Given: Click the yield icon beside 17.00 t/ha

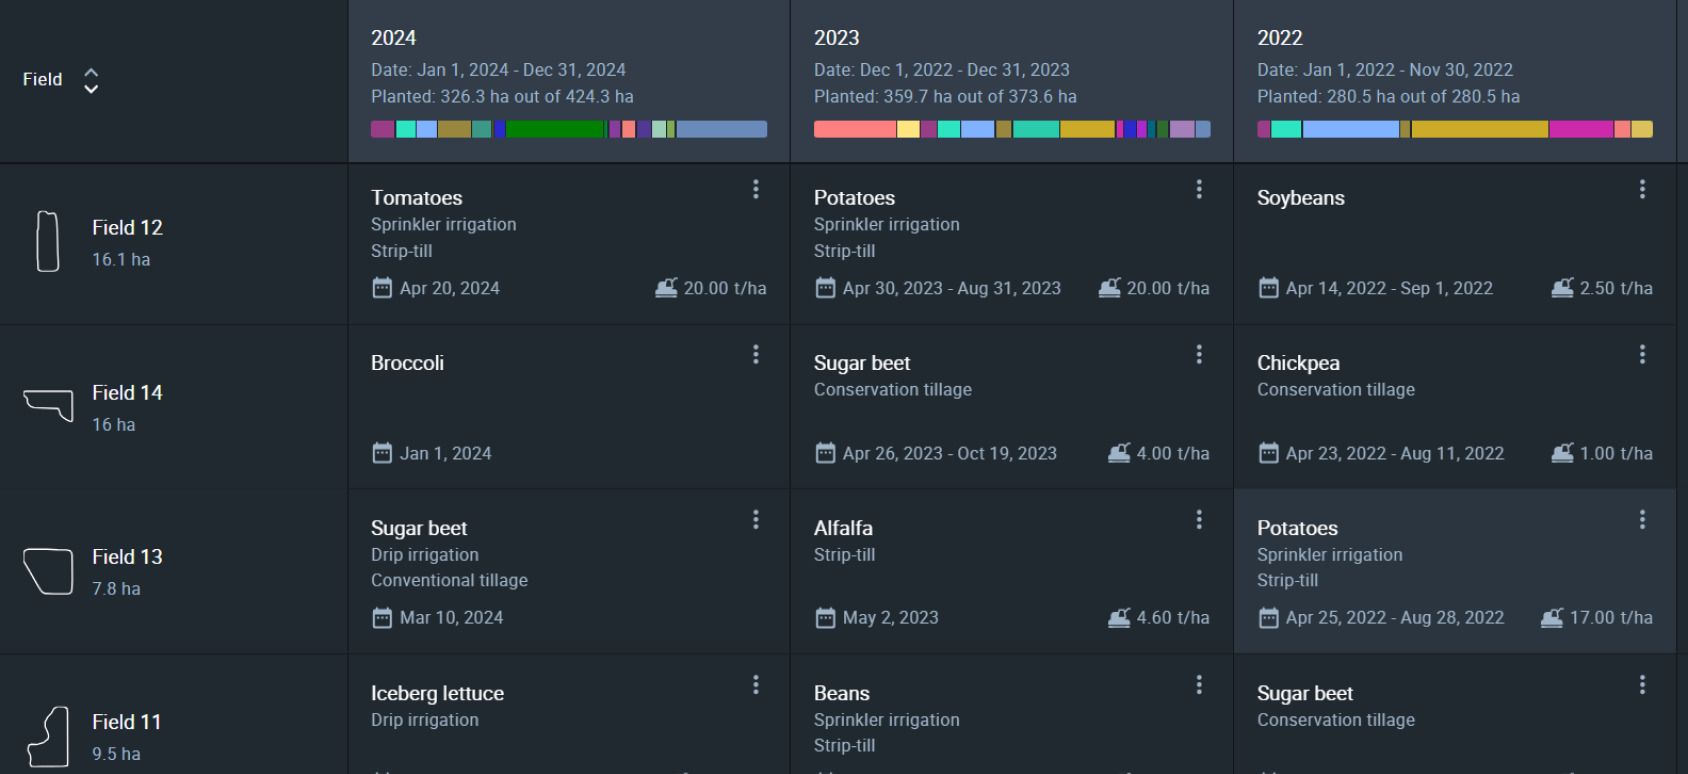Looking at the screenshot, I should click(x=1552, y=617).
